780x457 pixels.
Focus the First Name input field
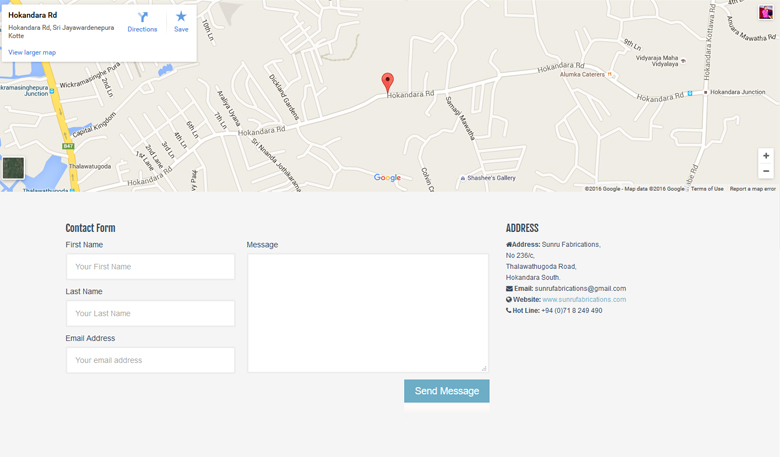tap(150, 267)
